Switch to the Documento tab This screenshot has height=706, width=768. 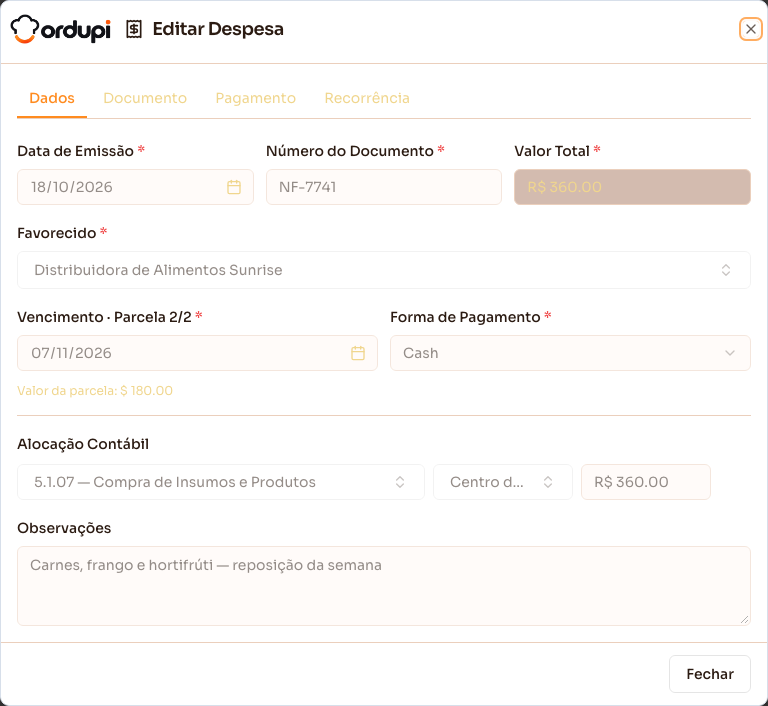(x=145, y=98)
